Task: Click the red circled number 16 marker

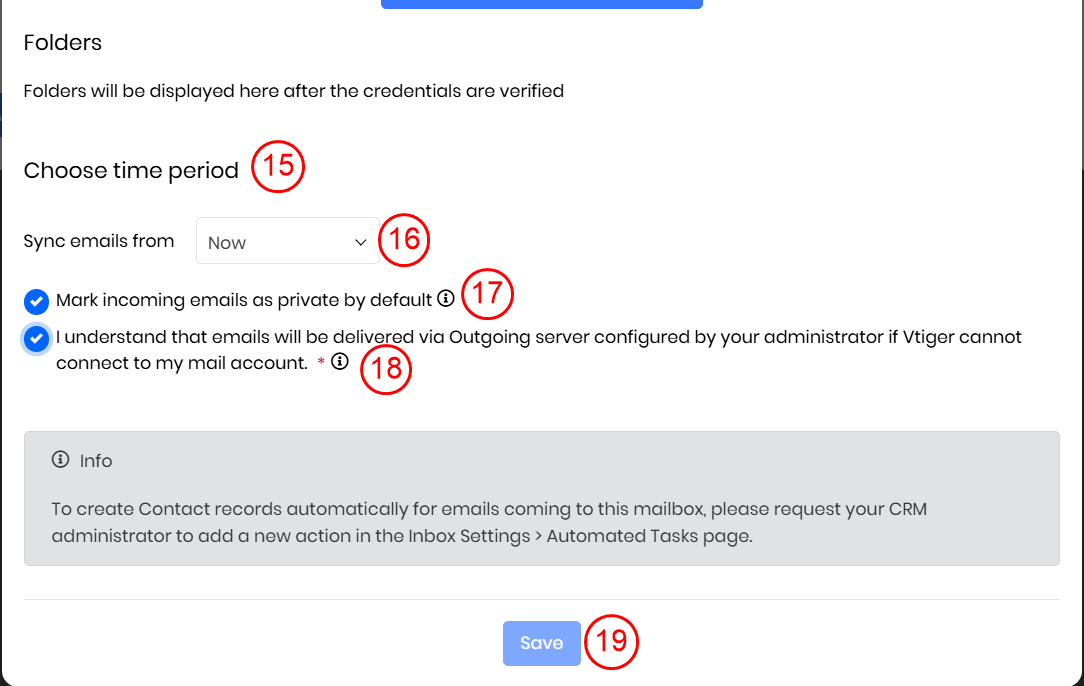Action: (403, 241)
